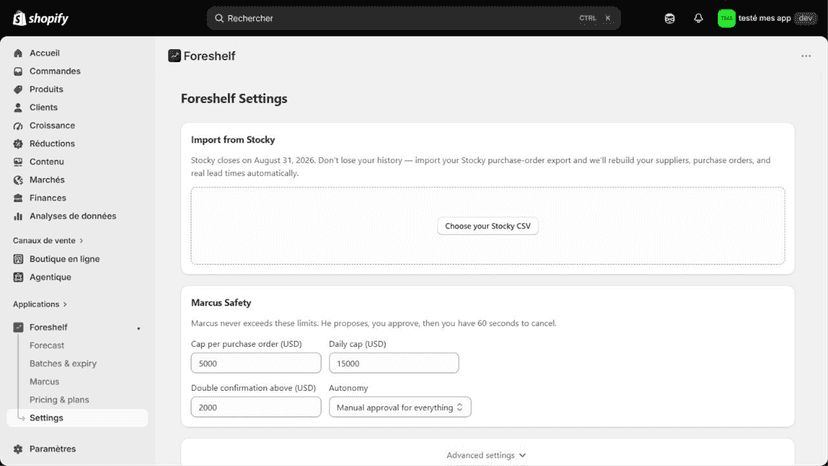Screen dimensions: 828x466
Task: Click the Agentique icon
Action: pos(18,277)
